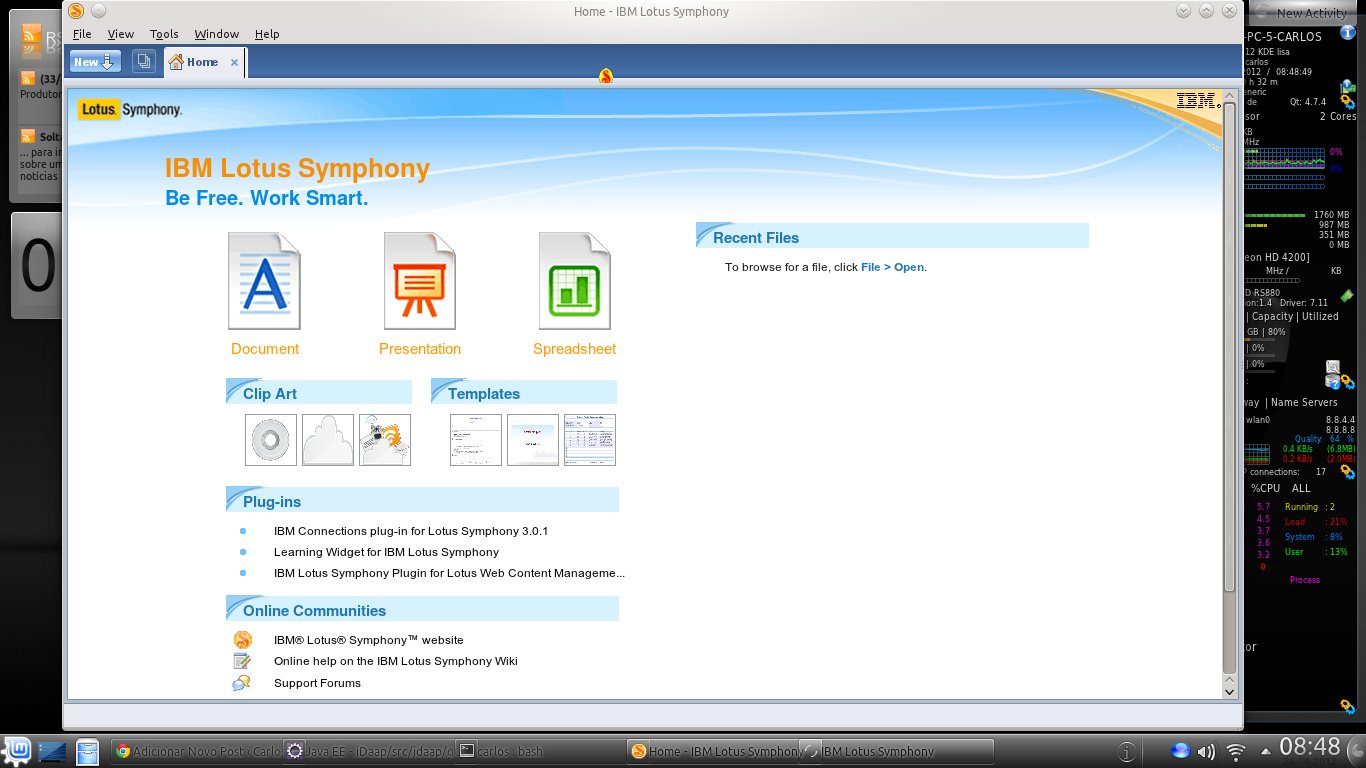Create a new Presentation via easel icon
Screen dimensions: 1366x768
click(420, 281)
